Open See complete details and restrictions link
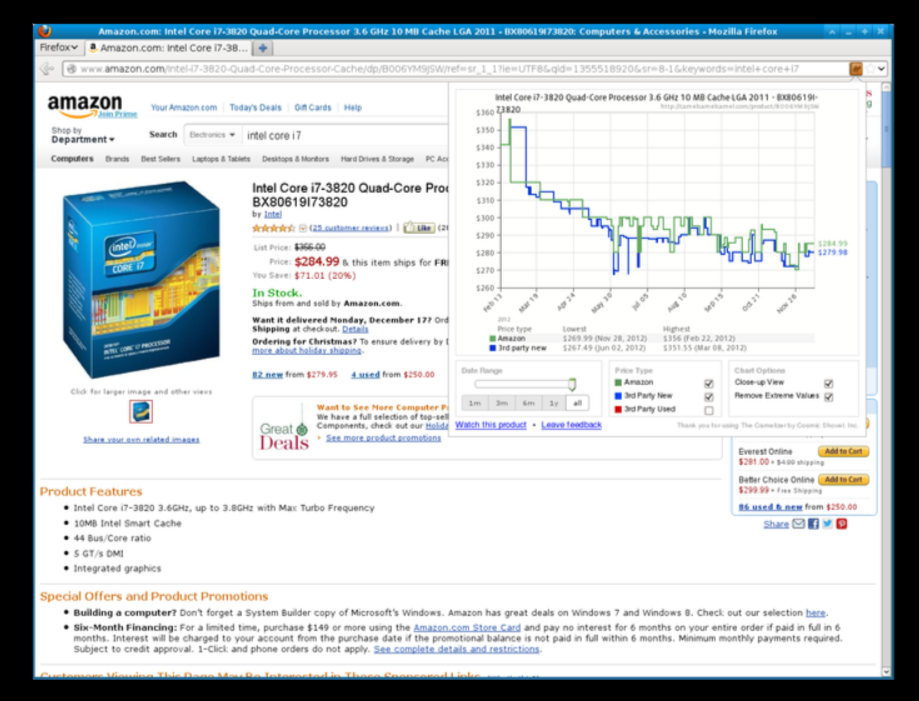The image size is (919, 701). pyautogui.click(x=457, y=649)
